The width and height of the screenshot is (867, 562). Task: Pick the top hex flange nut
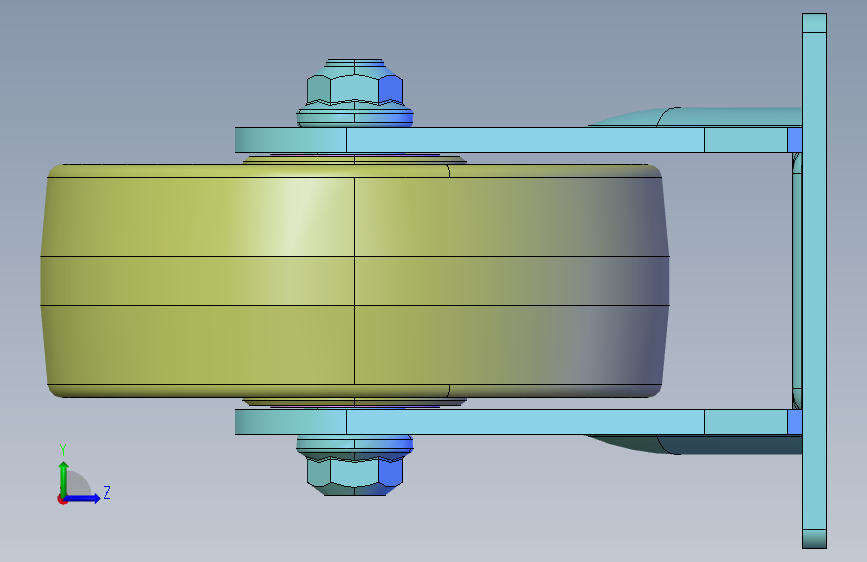pos(355,92)
